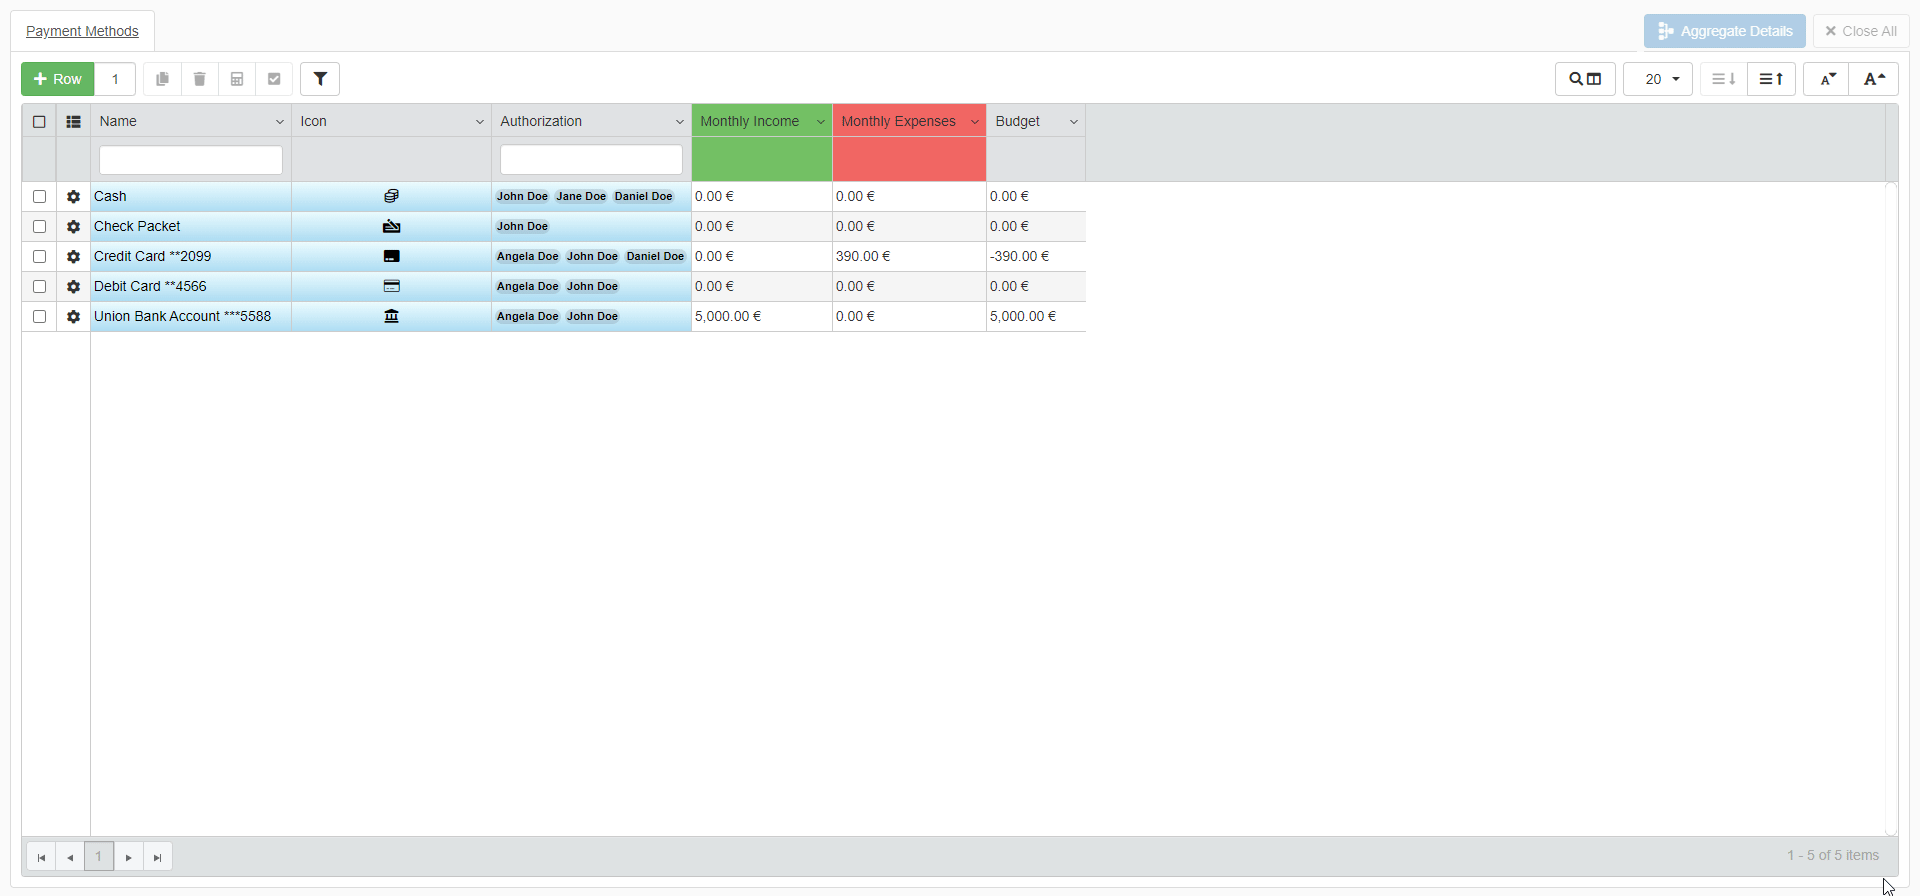
Task: Click the calculator icon in toolbar
Action: point(237,79)
